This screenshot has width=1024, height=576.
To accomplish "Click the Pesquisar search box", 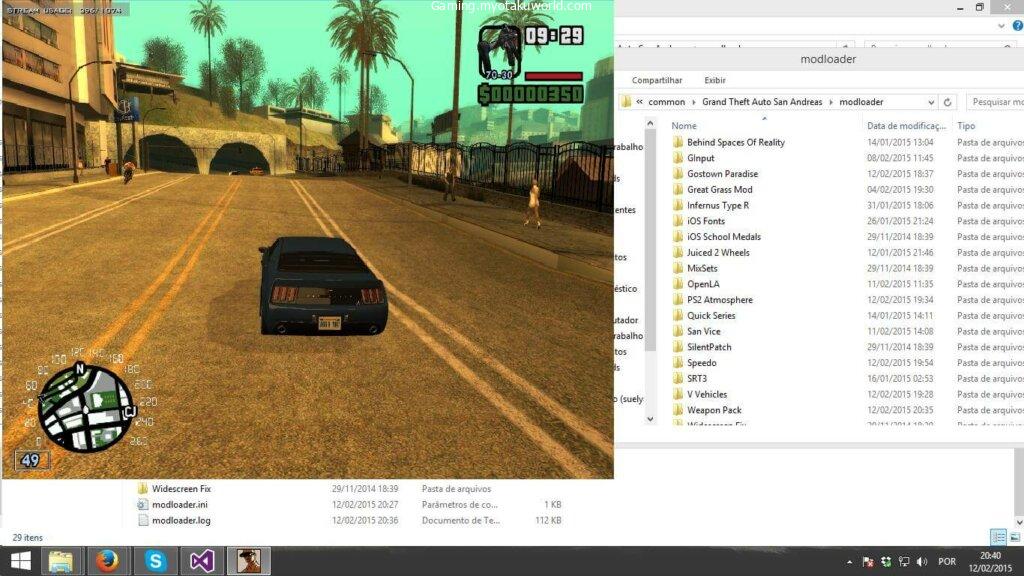I will [995, 102].
